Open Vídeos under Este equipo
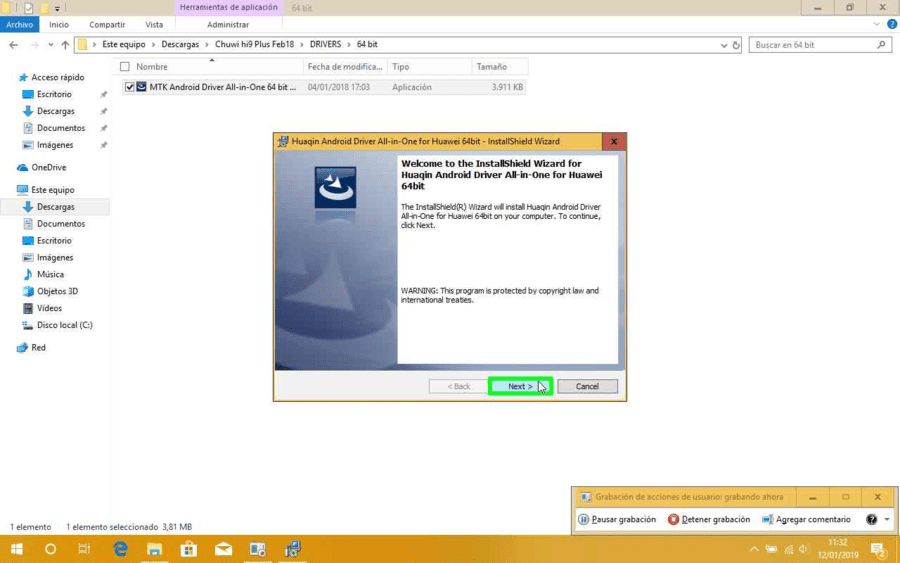Viewport: 900px width, 563px height. [x=49, y=308]
